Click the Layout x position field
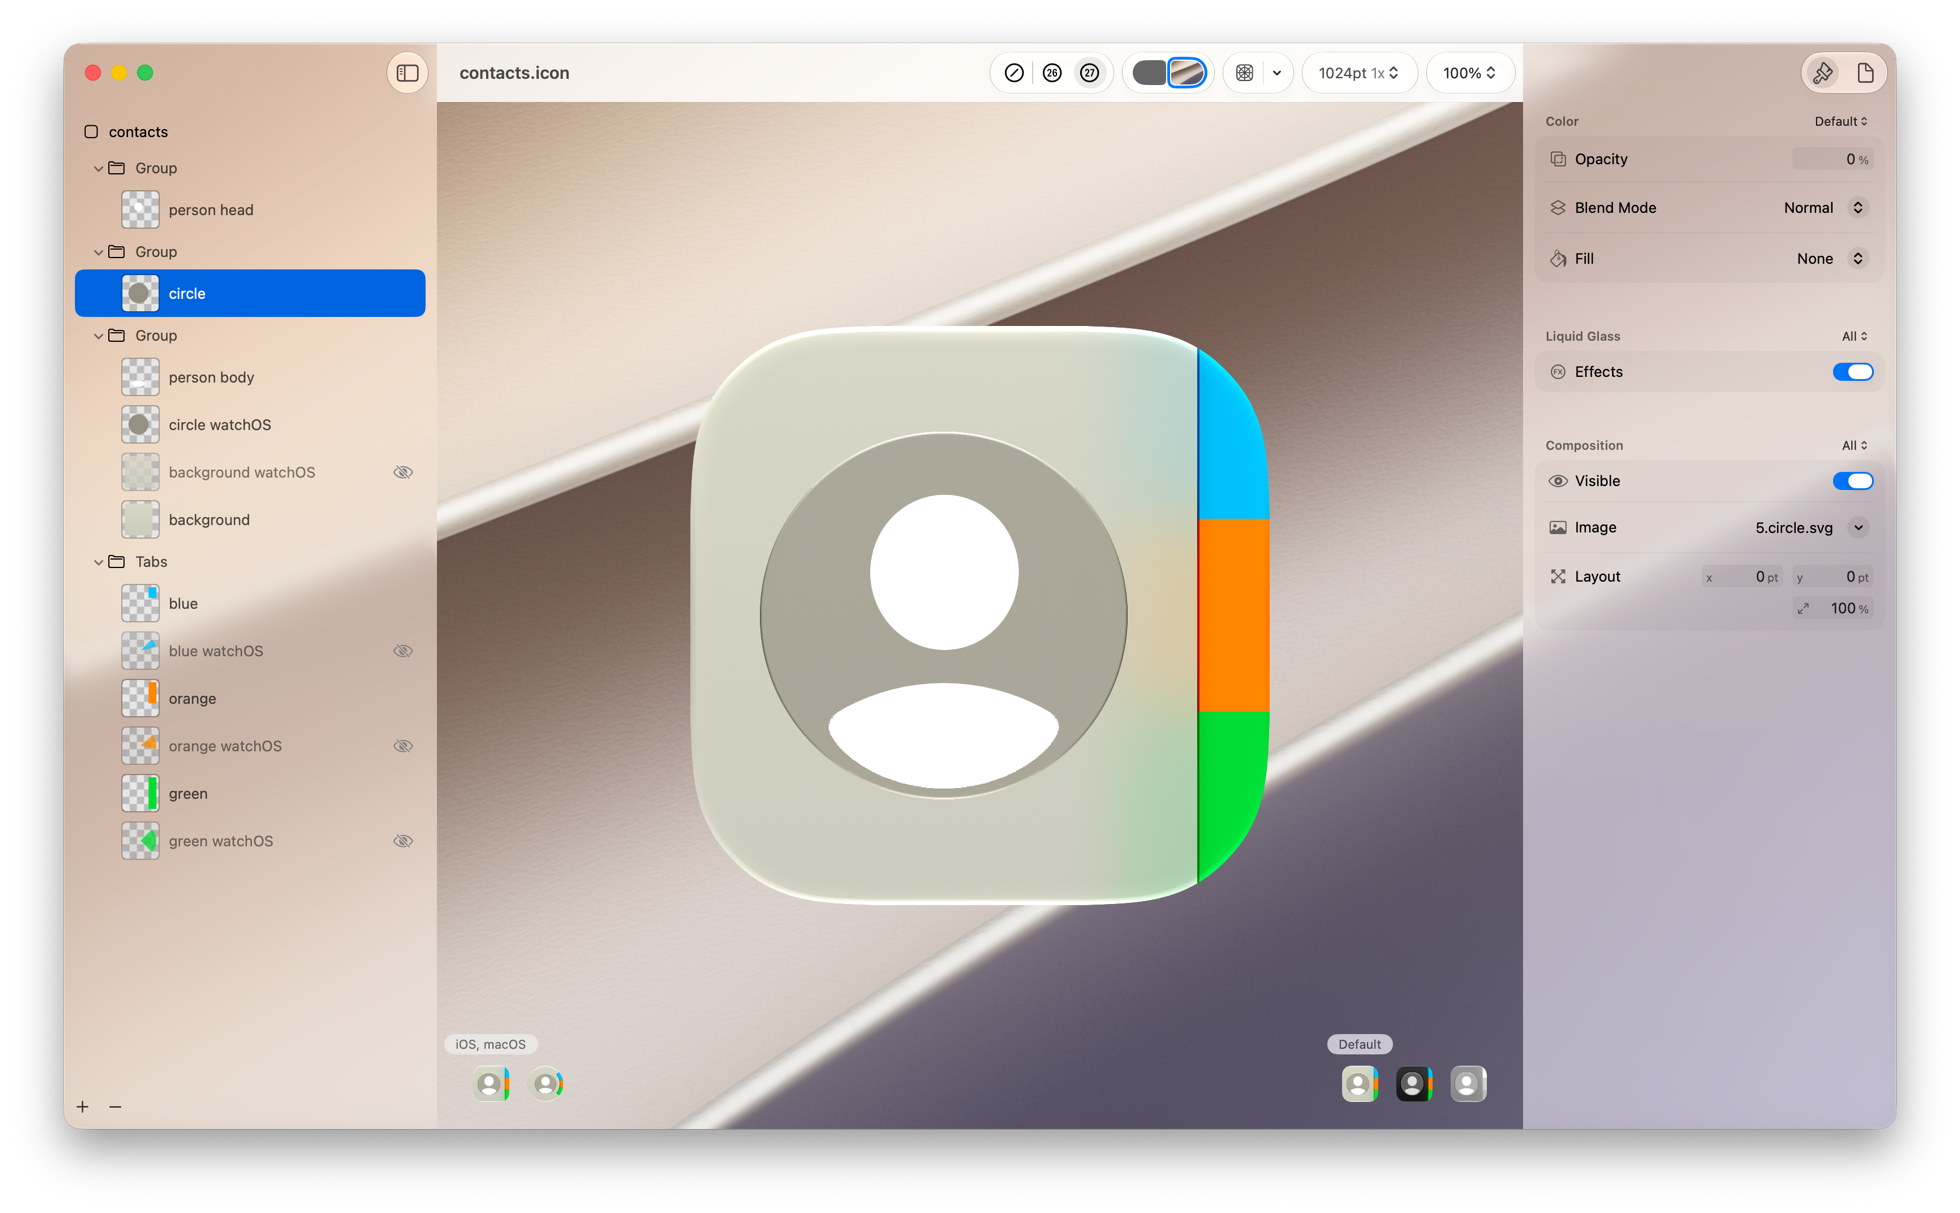 tap(1742, 577)
